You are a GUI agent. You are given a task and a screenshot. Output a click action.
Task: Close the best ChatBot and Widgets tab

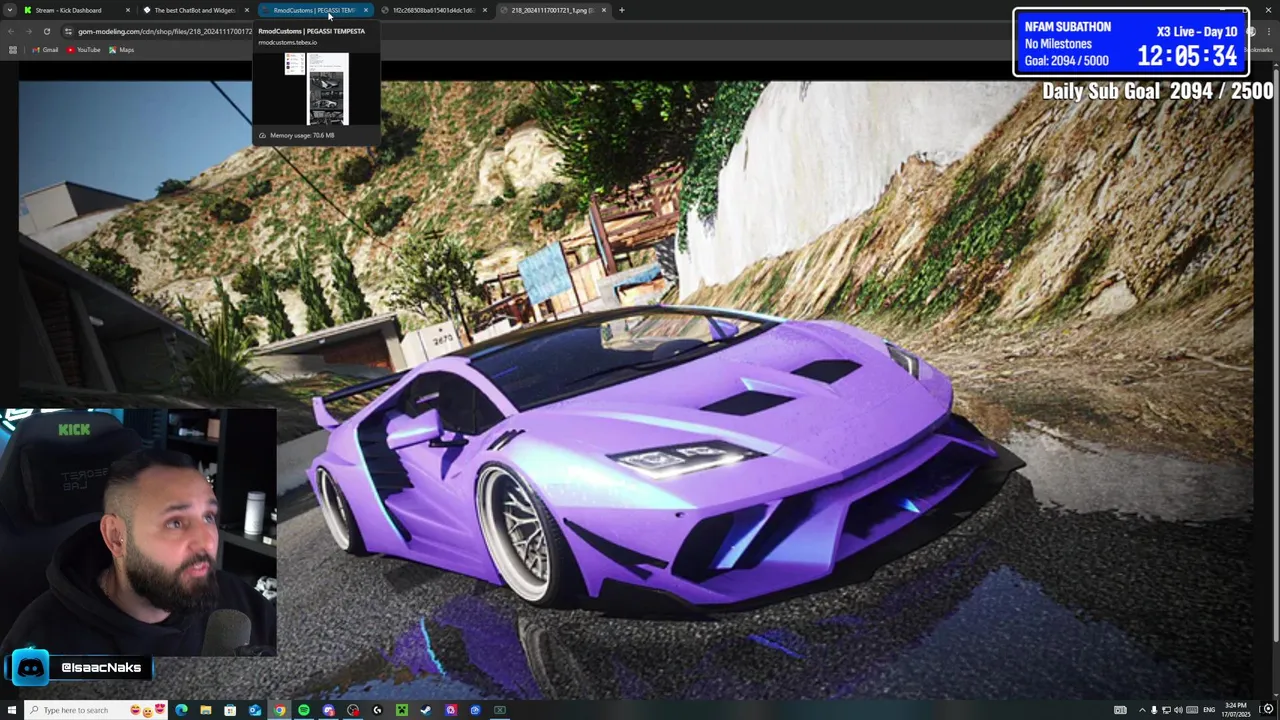point(246,10)
